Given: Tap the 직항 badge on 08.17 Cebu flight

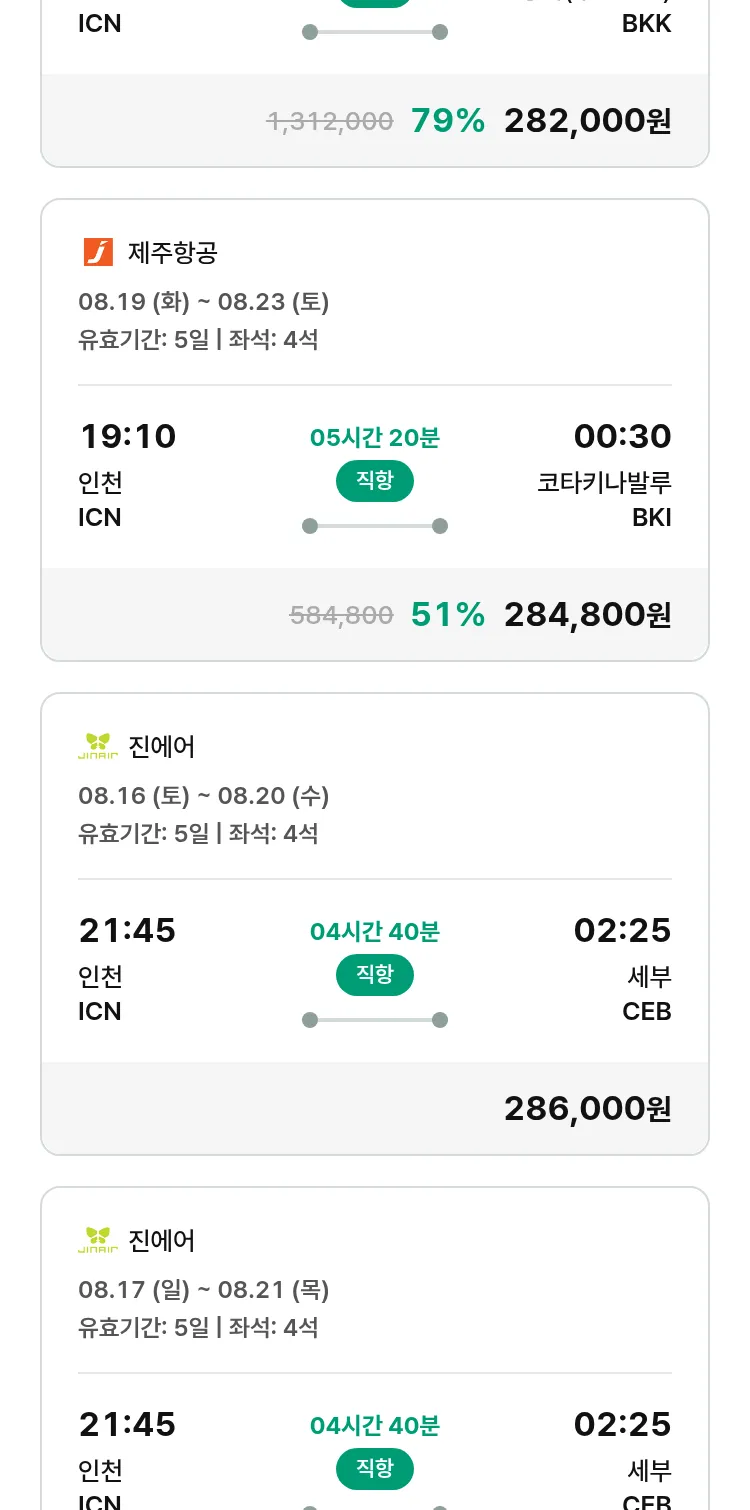Looking at the screenshot, I should (x=375, y=1469).
